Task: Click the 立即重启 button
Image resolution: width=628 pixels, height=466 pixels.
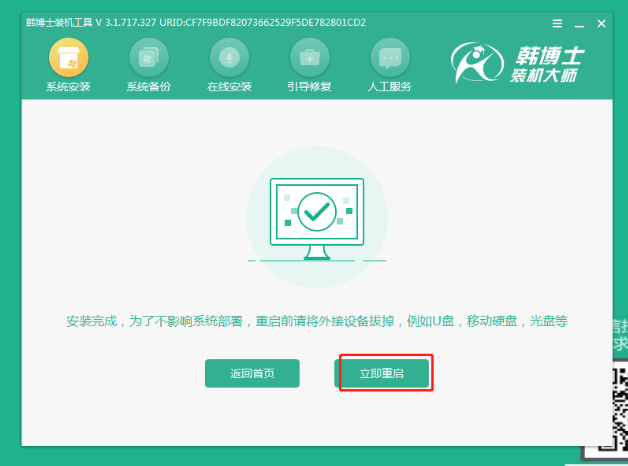Action: (381, 373)
